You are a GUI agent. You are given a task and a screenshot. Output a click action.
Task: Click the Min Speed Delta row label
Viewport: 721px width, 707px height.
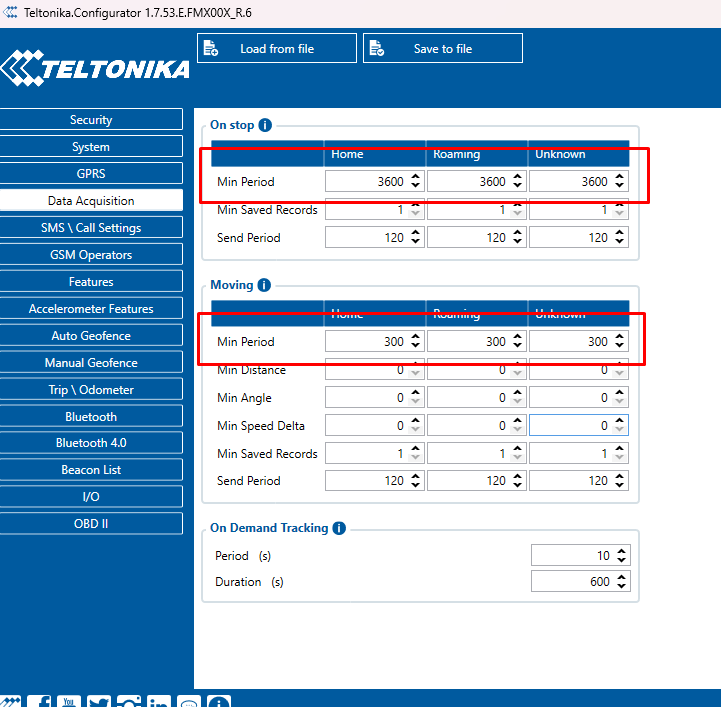[261, 426]
